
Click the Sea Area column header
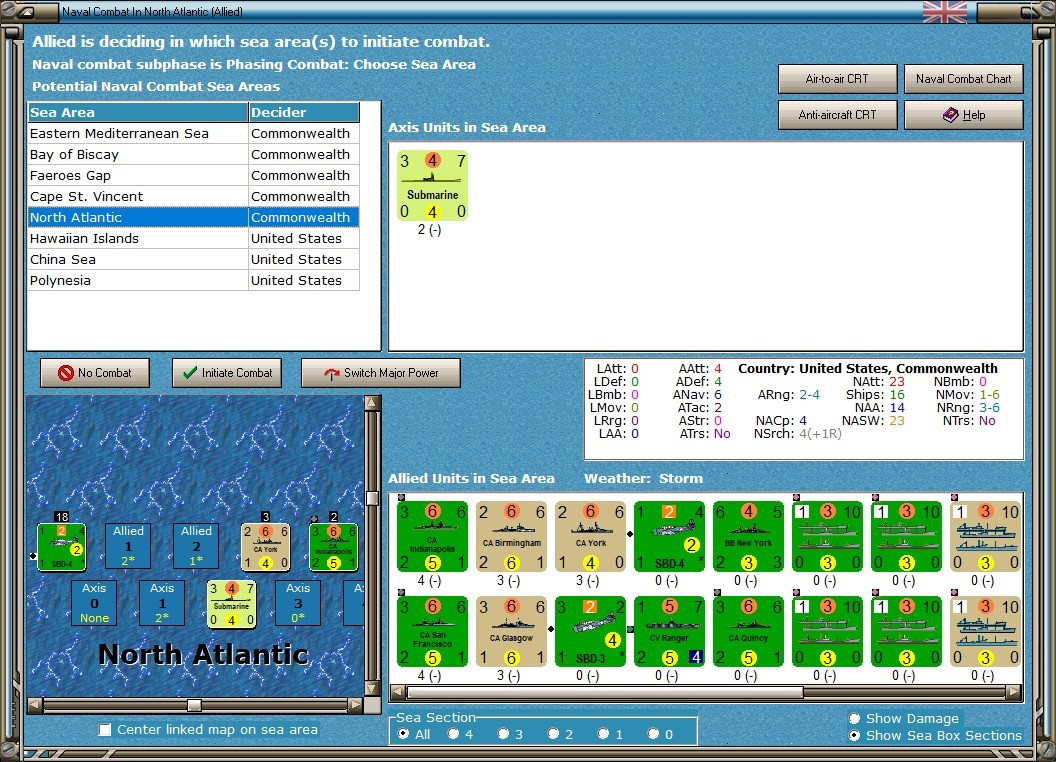138,113
